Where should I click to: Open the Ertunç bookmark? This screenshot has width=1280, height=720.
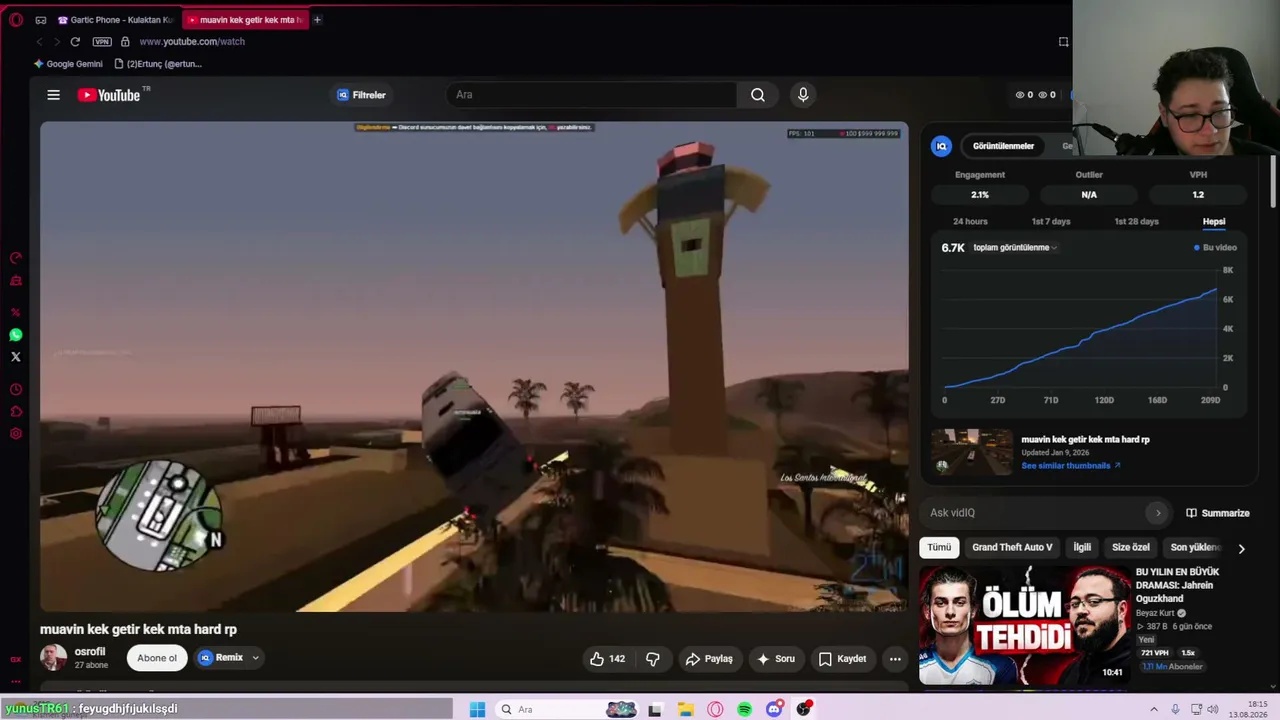coord(158,64)
